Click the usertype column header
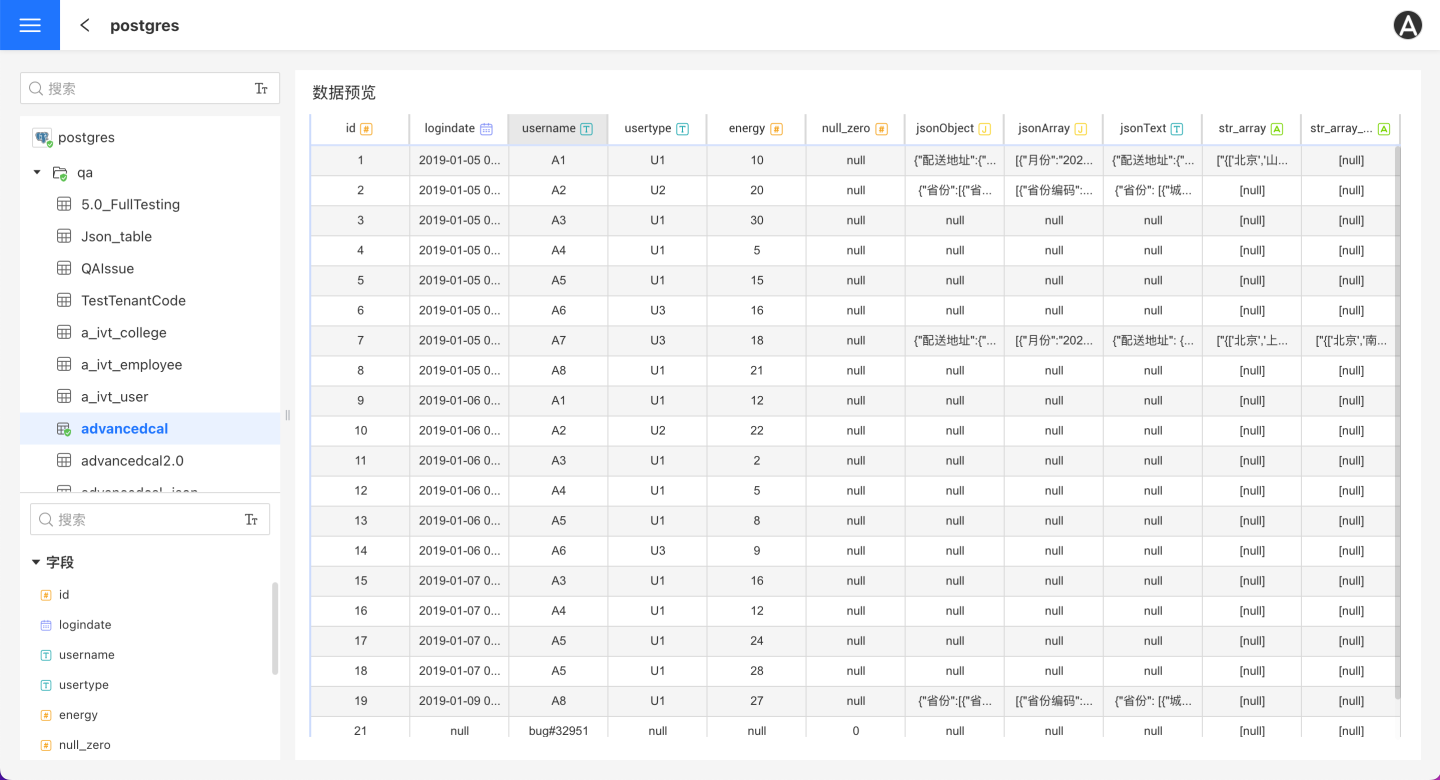Screen dimensions: 1440x780 click(648, 129)
